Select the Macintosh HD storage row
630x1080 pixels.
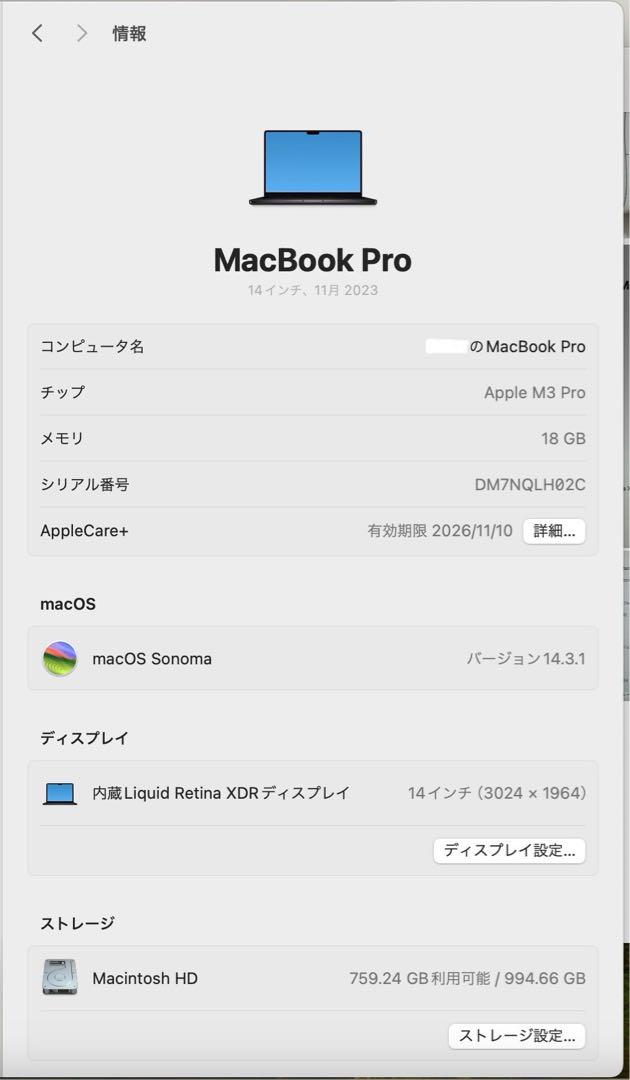pos(313,978)
